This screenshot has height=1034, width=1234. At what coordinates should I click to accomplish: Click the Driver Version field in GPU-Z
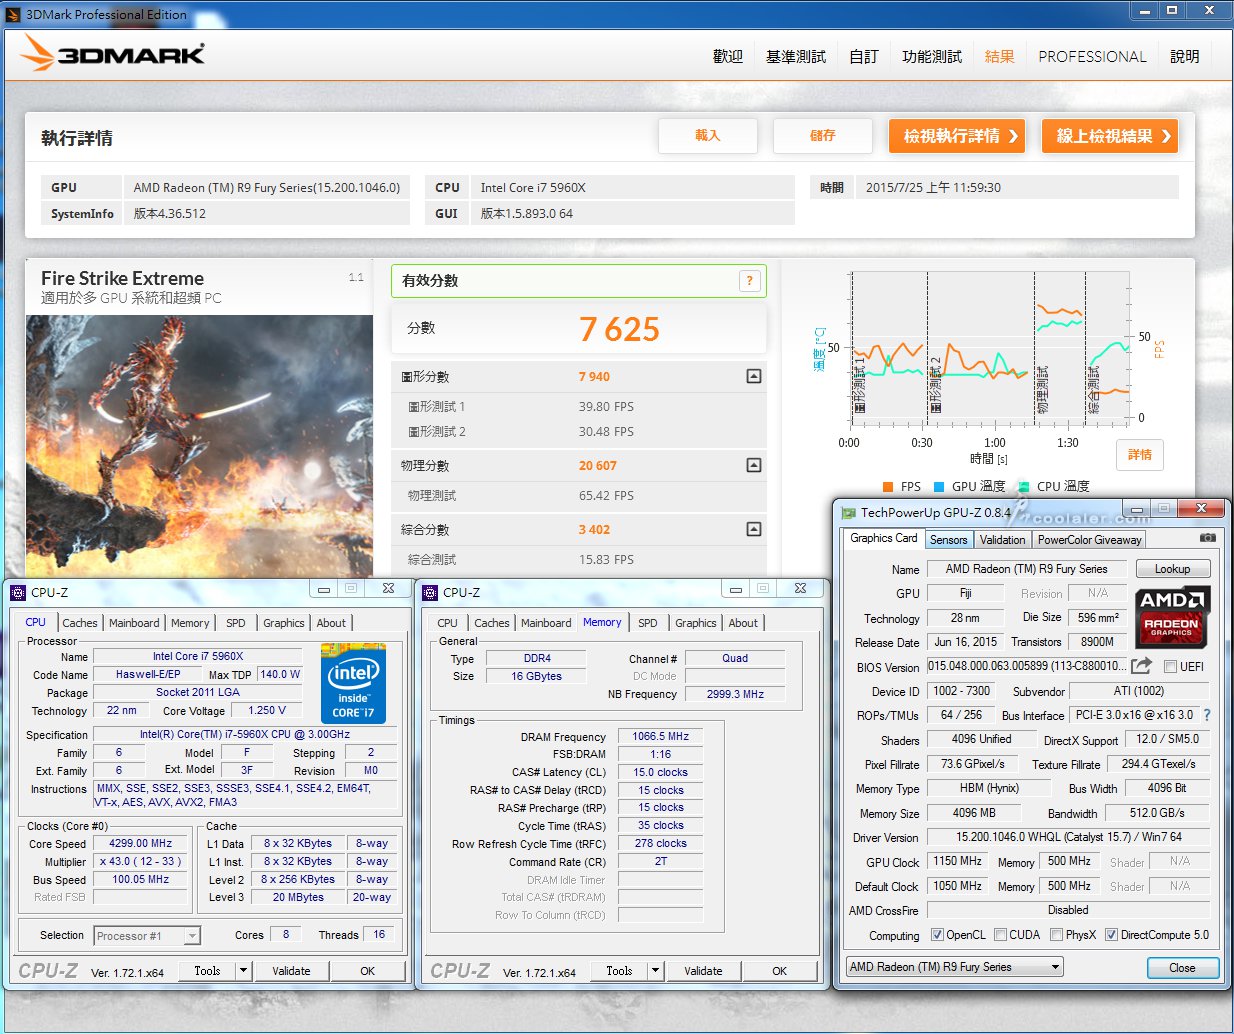pos(1068,837)
